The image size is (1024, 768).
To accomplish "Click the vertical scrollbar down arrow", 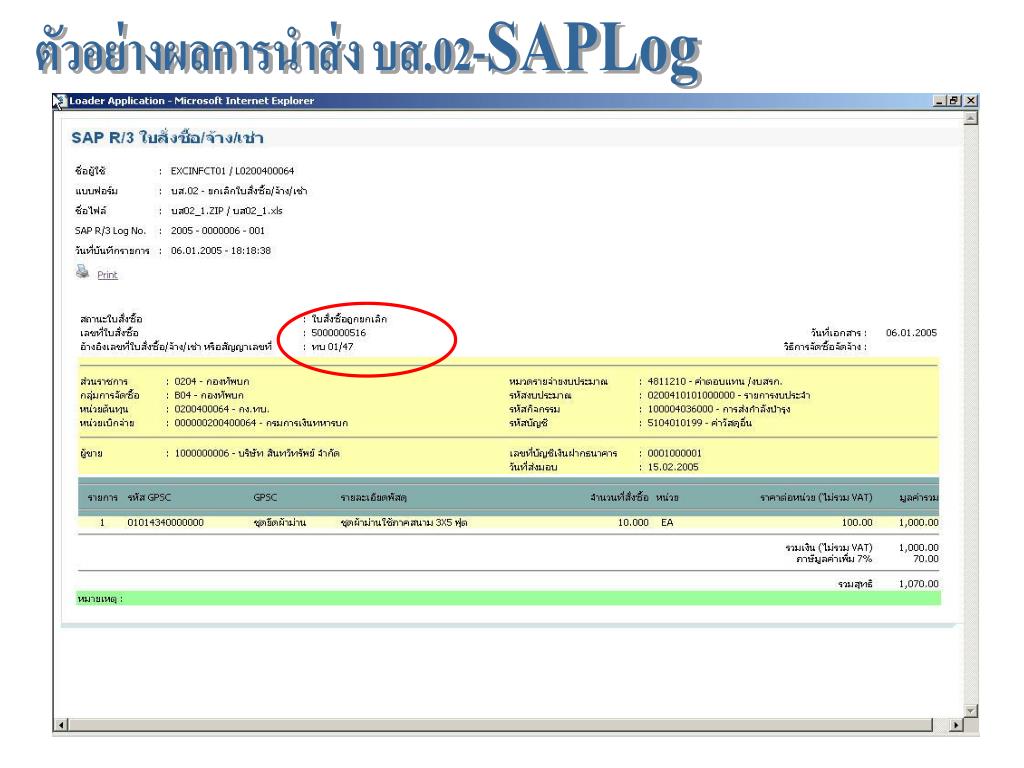I will [970, 711].
